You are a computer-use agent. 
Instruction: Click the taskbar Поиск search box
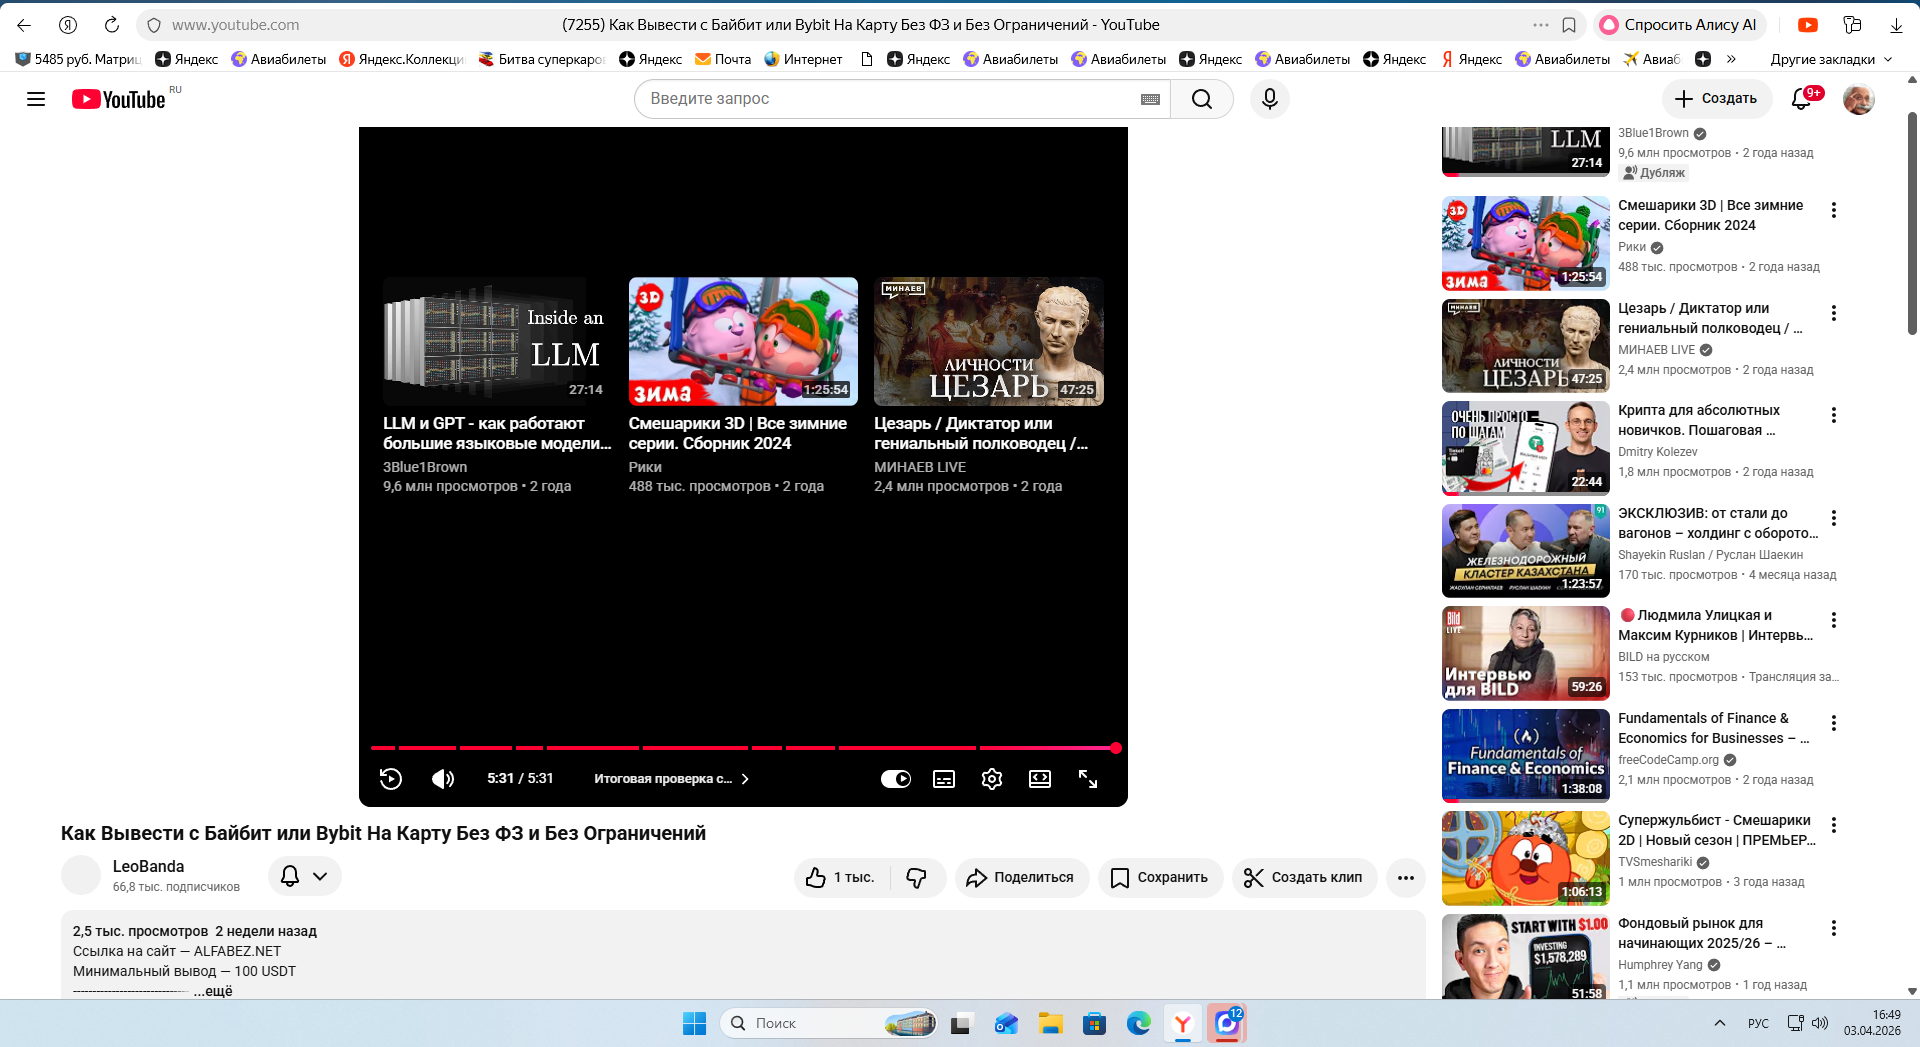(829, 1023)
